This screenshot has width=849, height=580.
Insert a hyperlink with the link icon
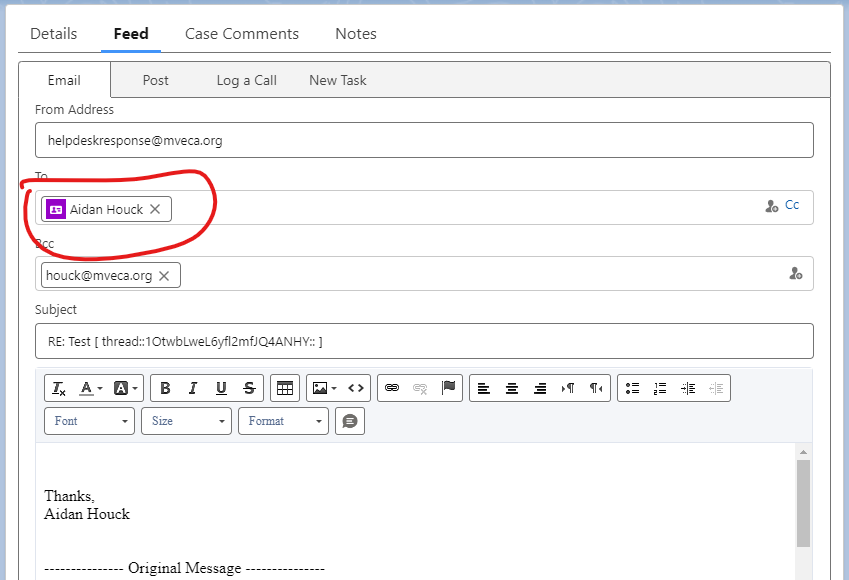[392, 388]
